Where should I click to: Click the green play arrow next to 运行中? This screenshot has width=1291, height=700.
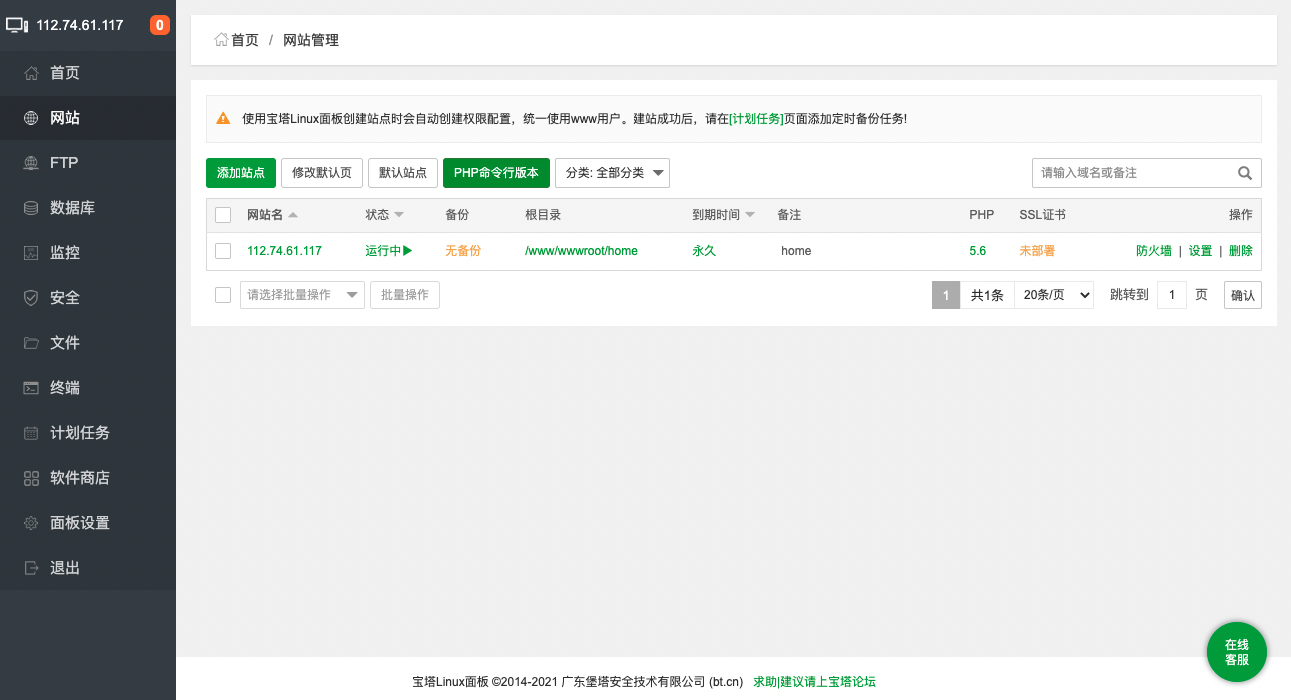pos(408,251)
